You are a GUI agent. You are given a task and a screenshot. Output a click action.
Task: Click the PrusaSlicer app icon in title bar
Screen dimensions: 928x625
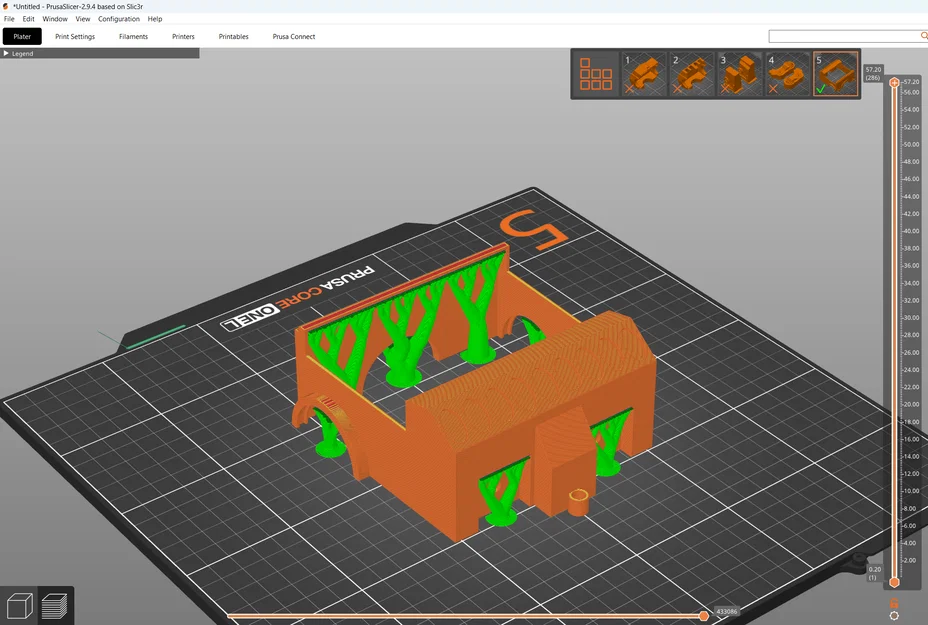pyautogui.click(x=5, y=6)
